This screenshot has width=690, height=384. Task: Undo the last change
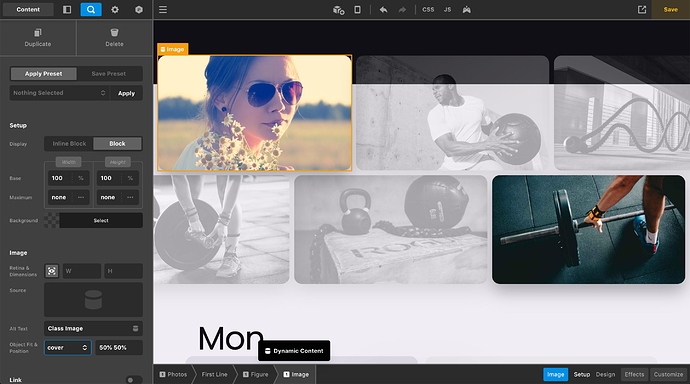click(x=383, y=9)
